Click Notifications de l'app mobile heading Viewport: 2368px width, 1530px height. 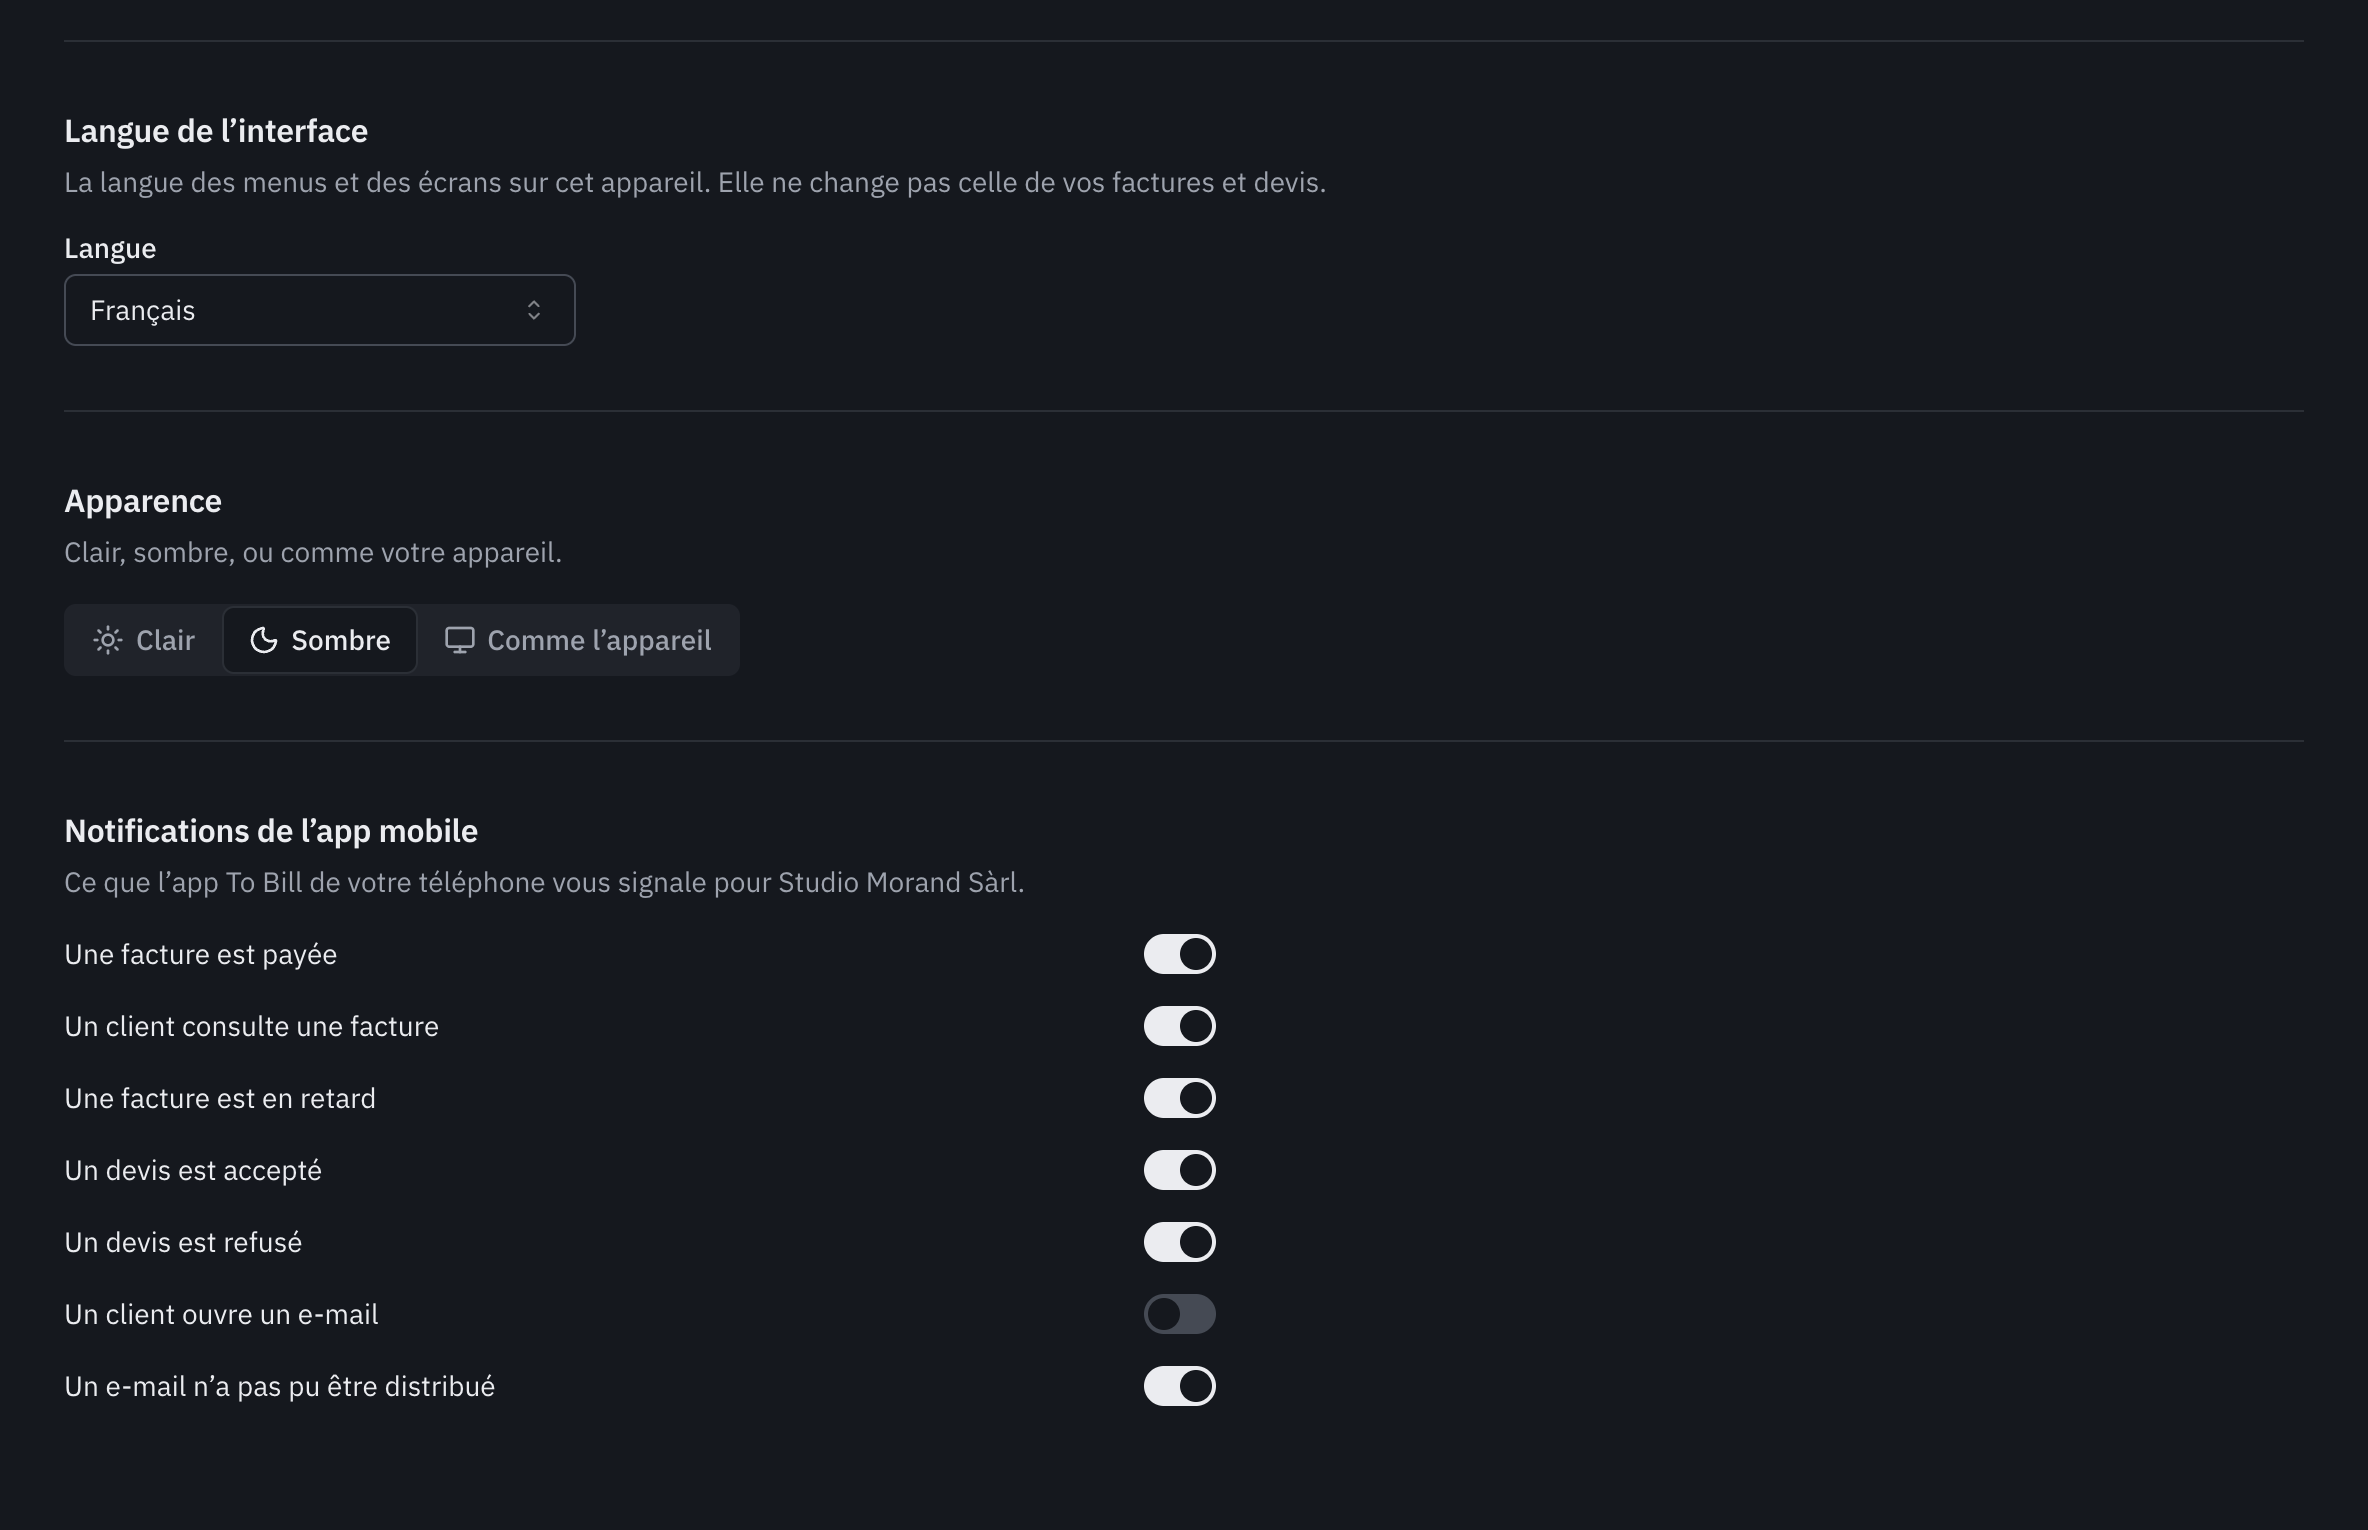271,831
